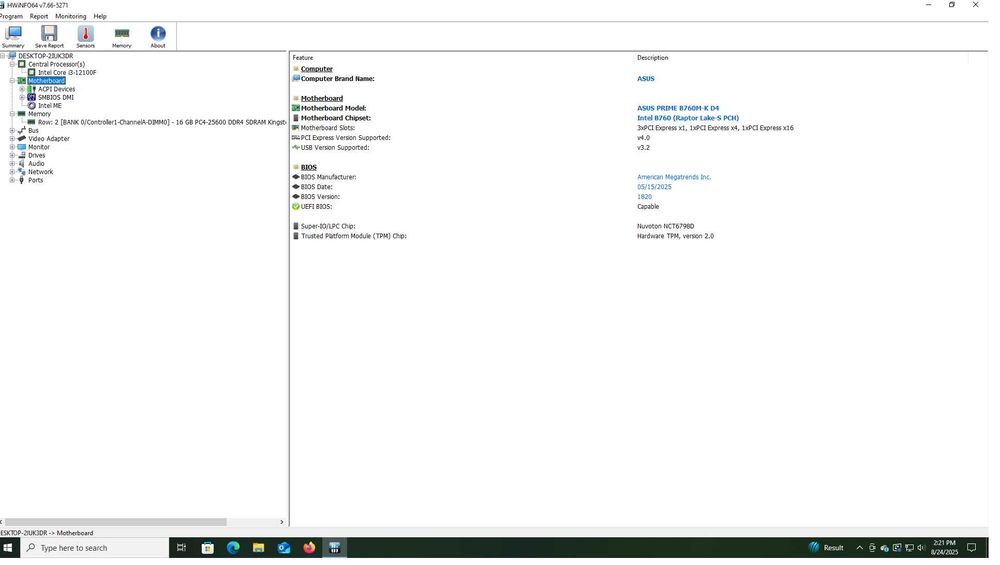Select Monitor in the tree
1000x565 pixels.
39,147
